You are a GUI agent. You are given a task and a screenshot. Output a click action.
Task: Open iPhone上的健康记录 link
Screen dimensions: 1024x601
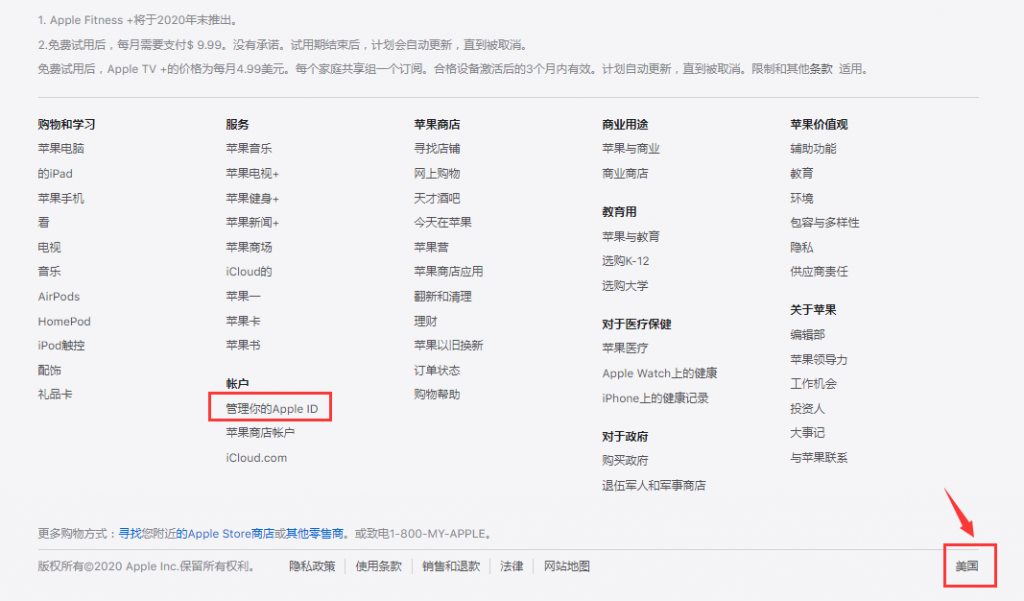coord(655,398)
